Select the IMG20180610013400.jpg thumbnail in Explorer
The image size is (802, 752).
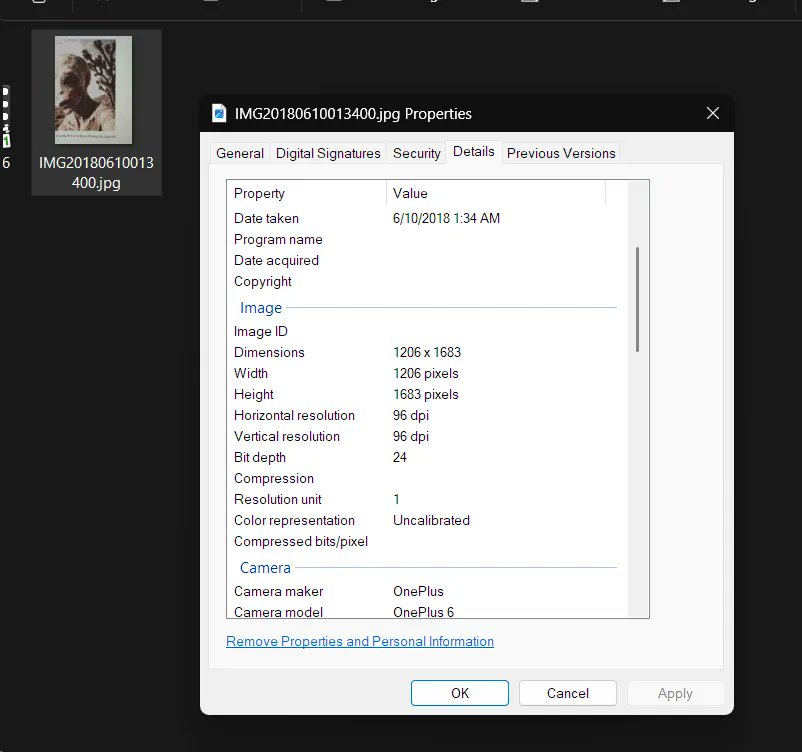[93, 90]
